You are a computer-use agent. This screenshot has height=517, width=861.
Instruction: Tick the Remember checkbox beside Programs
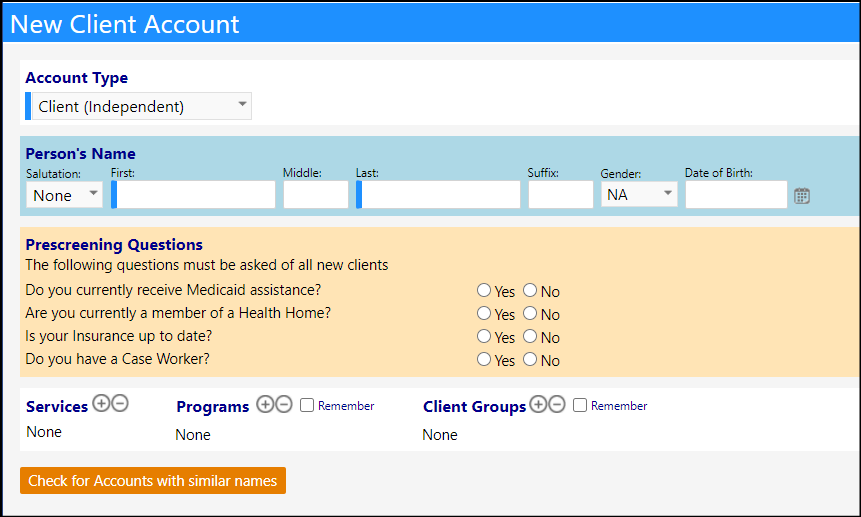[307, 405]
